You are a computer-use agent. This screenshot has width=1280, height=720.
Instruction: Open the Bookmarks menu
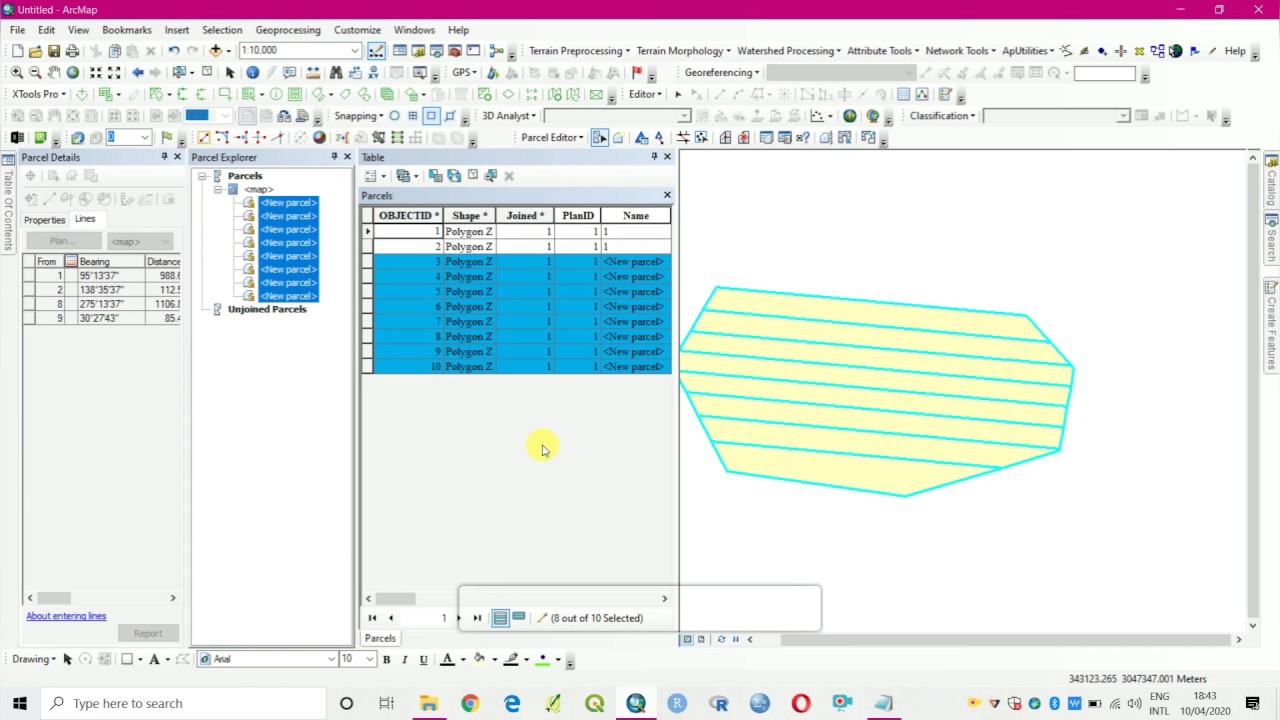pyautogui.click(x=127, y=30)
